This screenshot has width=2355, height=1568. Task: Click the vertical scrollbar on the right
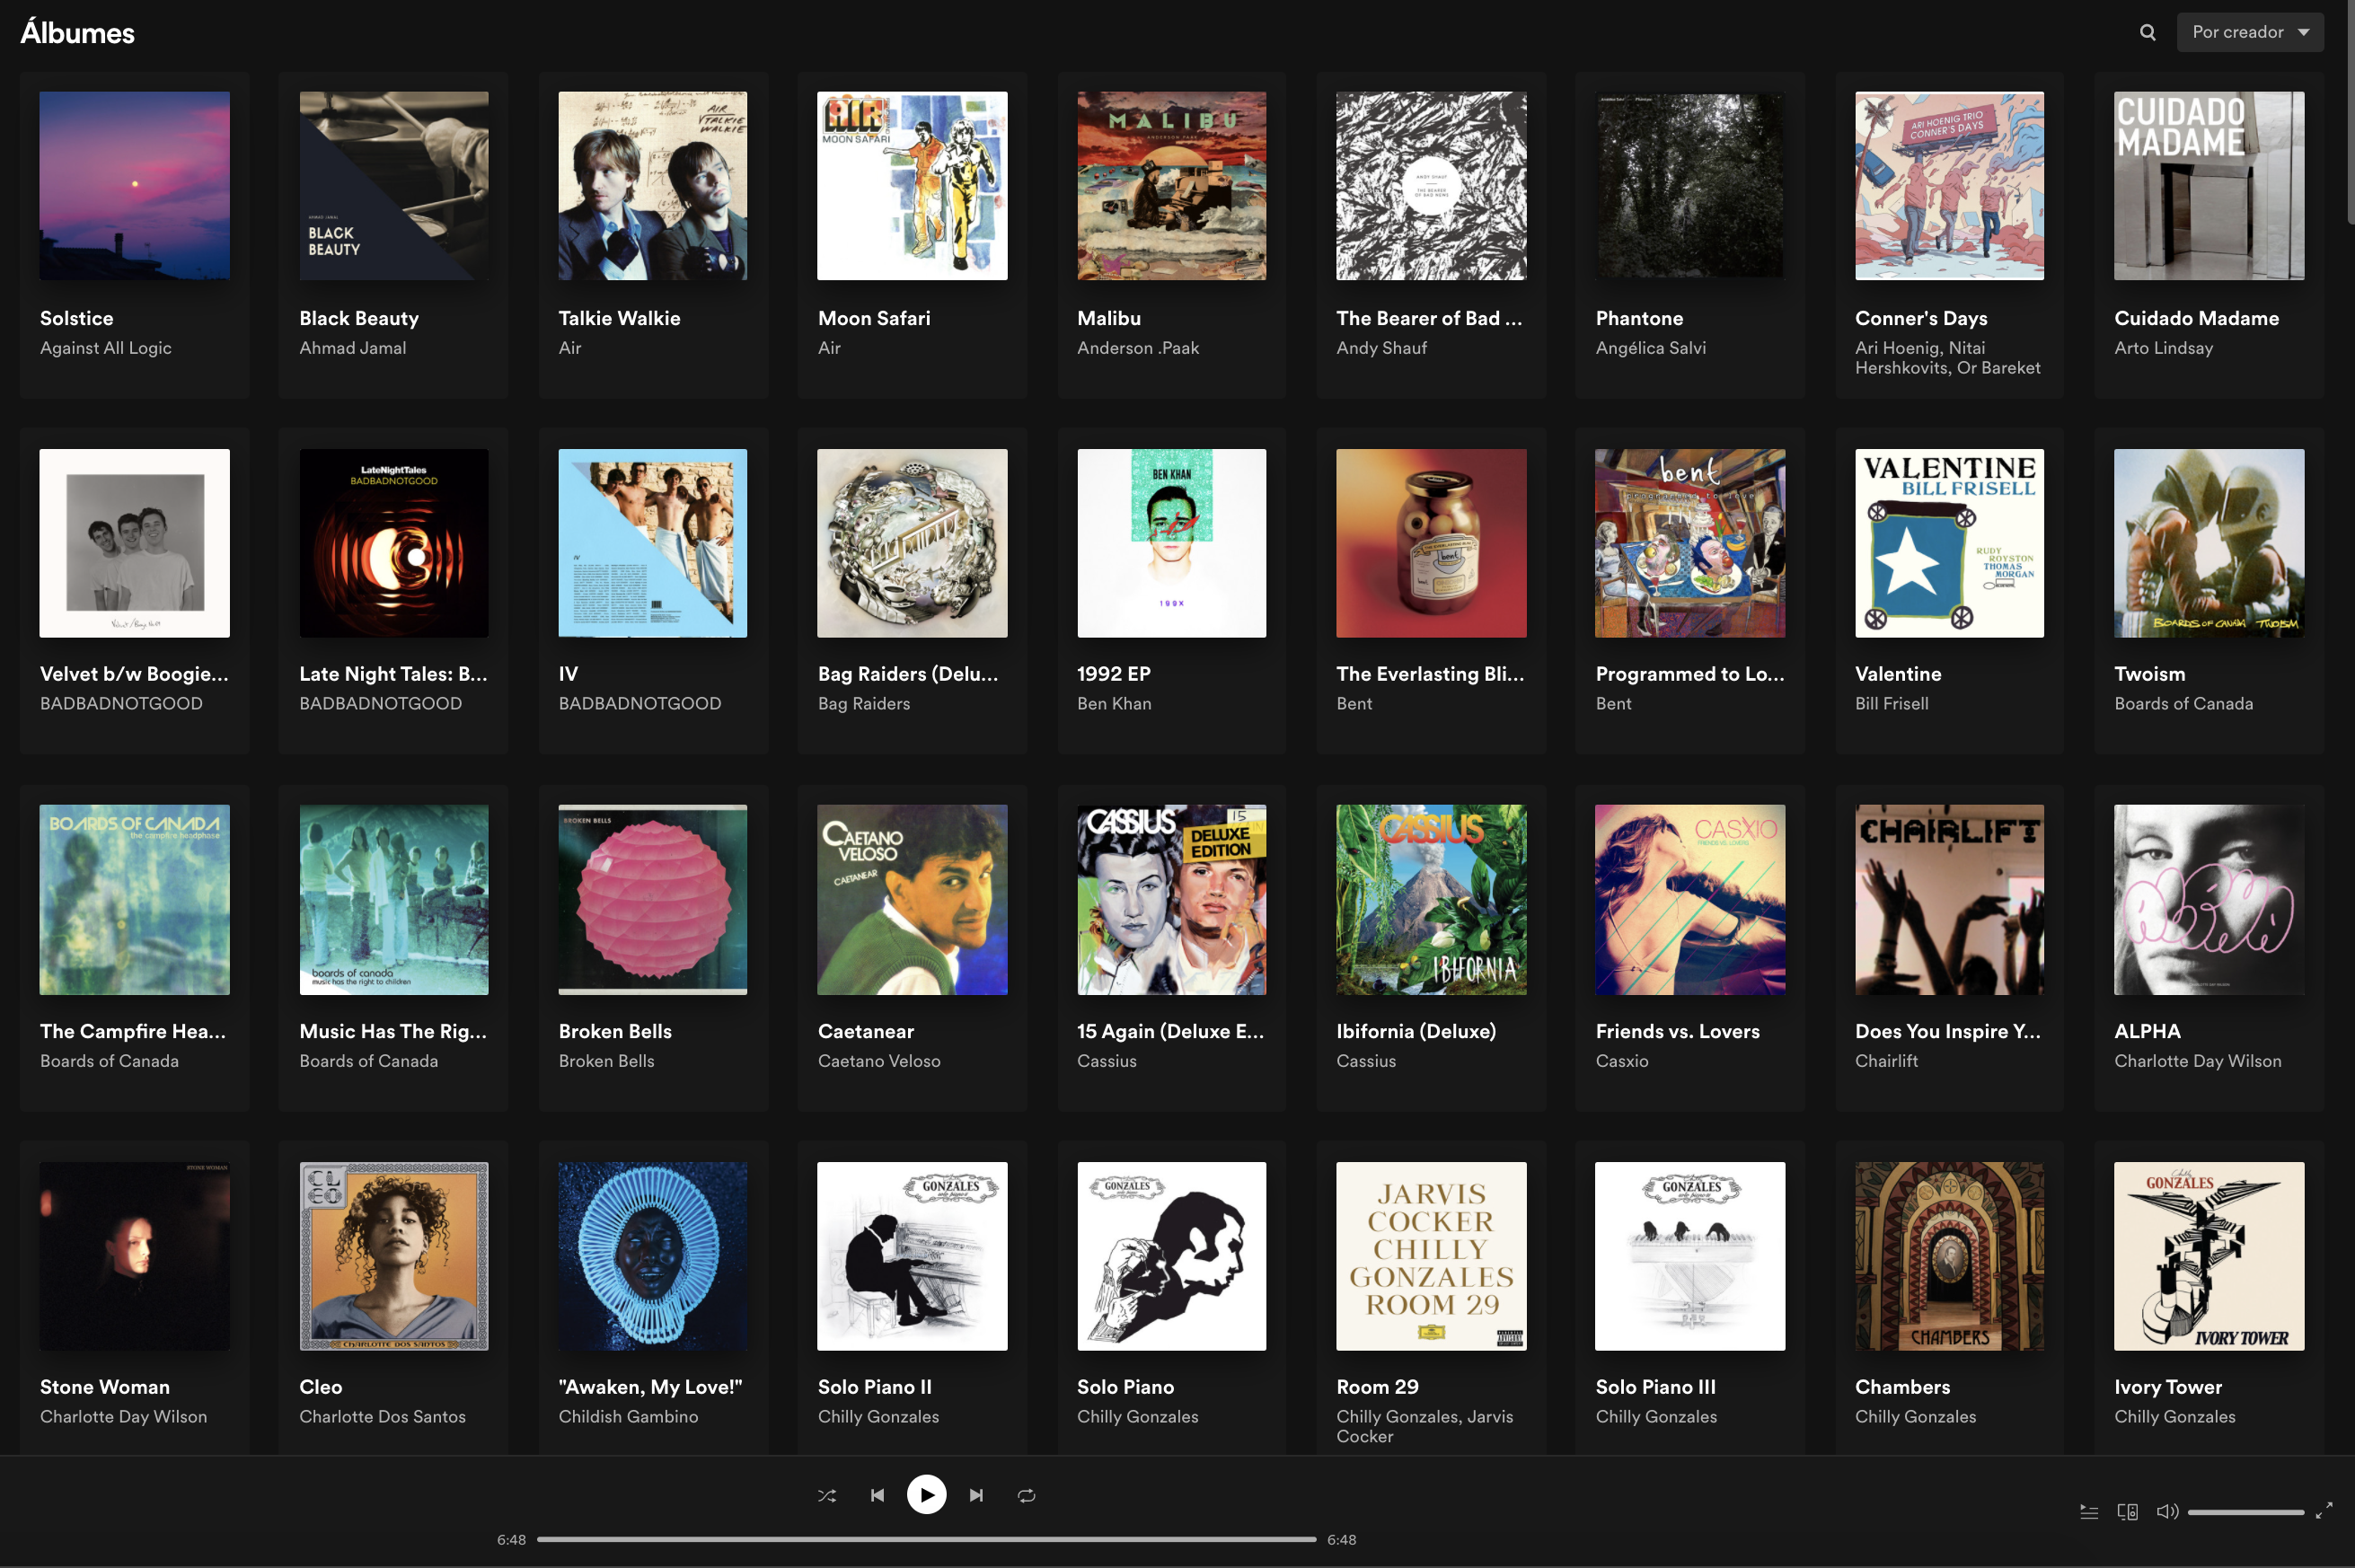pyautogui.click(x=2350, y=112)
